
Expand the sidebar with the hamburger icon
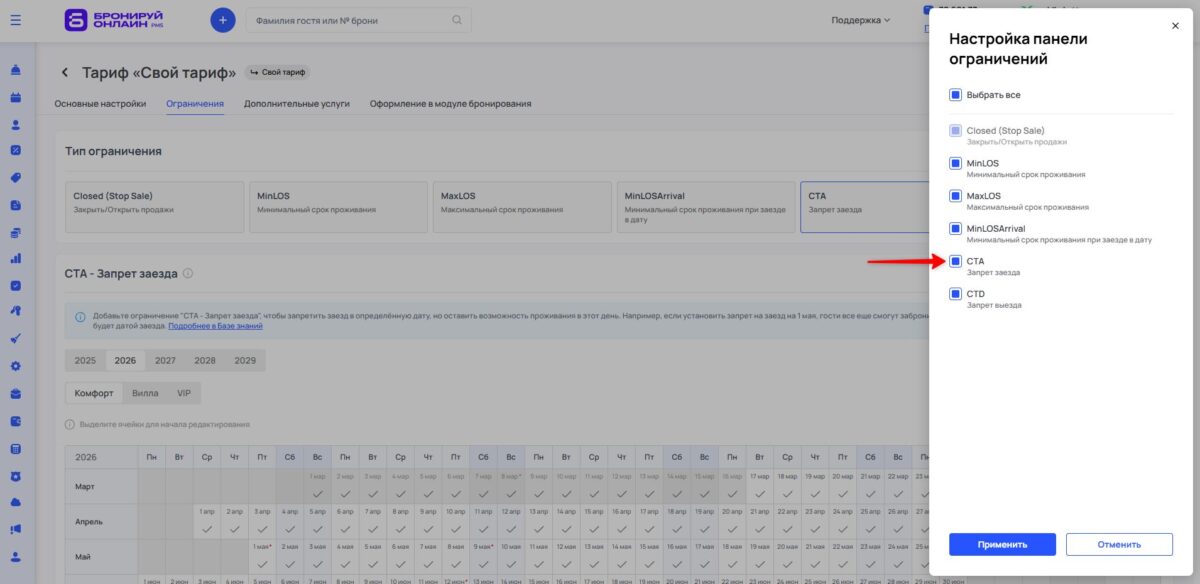coord(14,18)
